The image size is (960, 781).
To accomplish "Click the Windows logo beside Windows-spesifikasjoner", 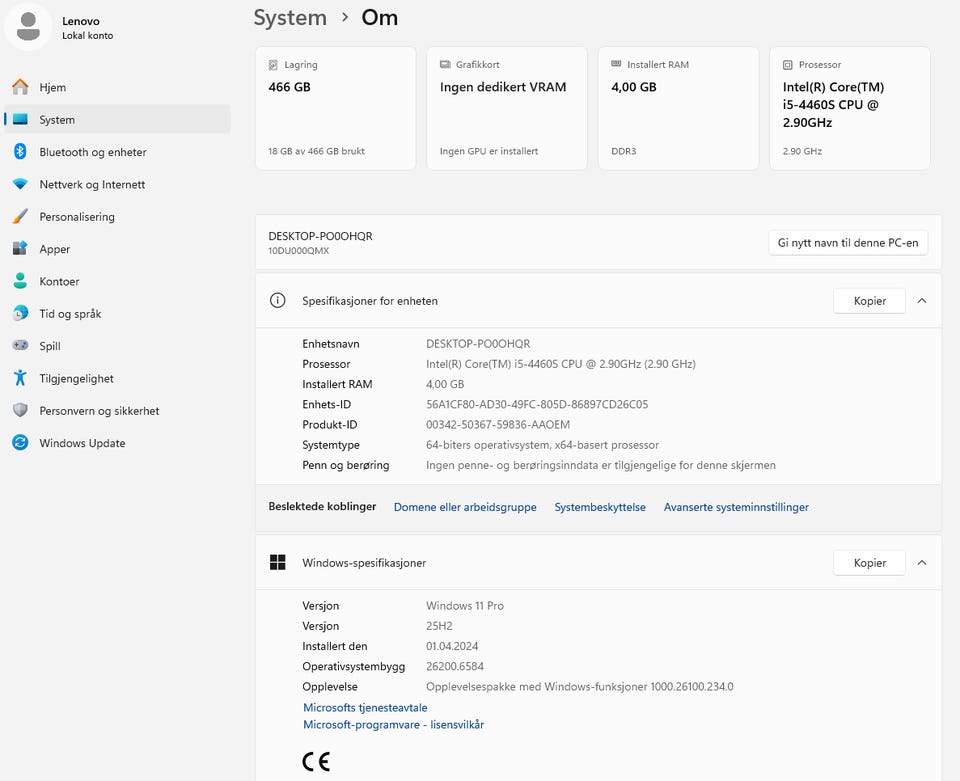I will 277,562.
